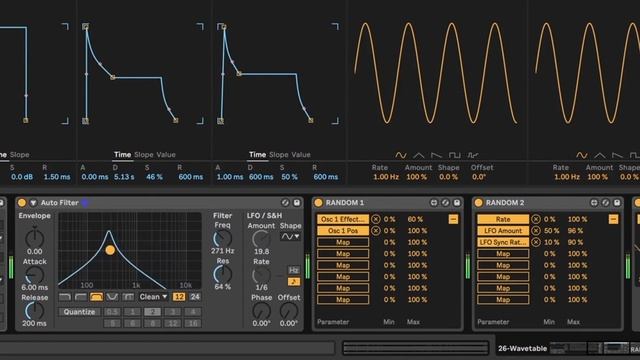The width and height of the screenshot is (640, 360).
Task: Click the Osc 1 Effect mapped parameter button
Action: click(343, 219)
